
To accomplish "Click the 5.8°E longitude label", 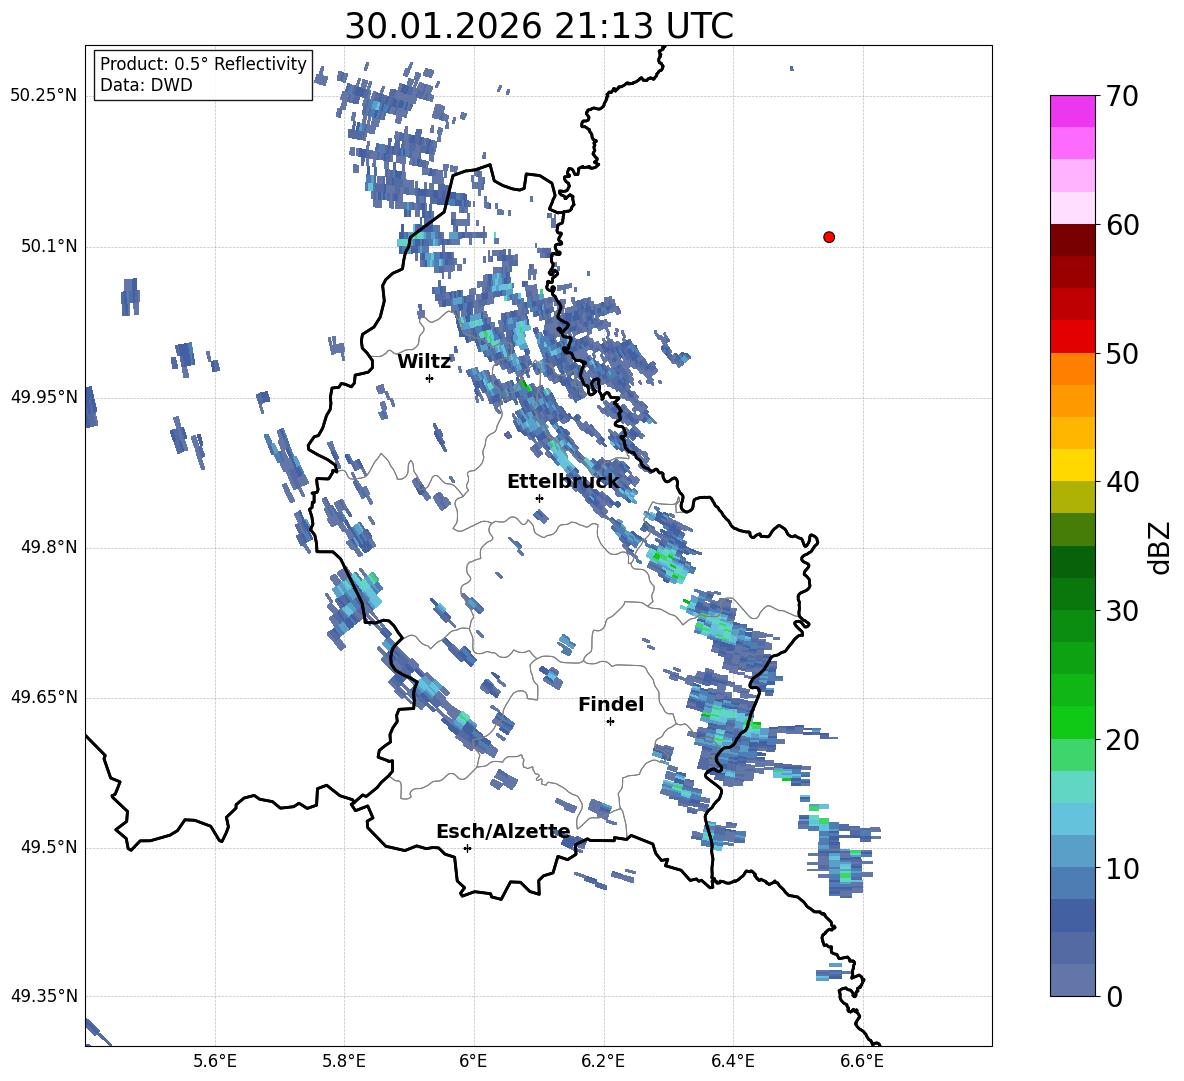I will [x=344, y=1061].
